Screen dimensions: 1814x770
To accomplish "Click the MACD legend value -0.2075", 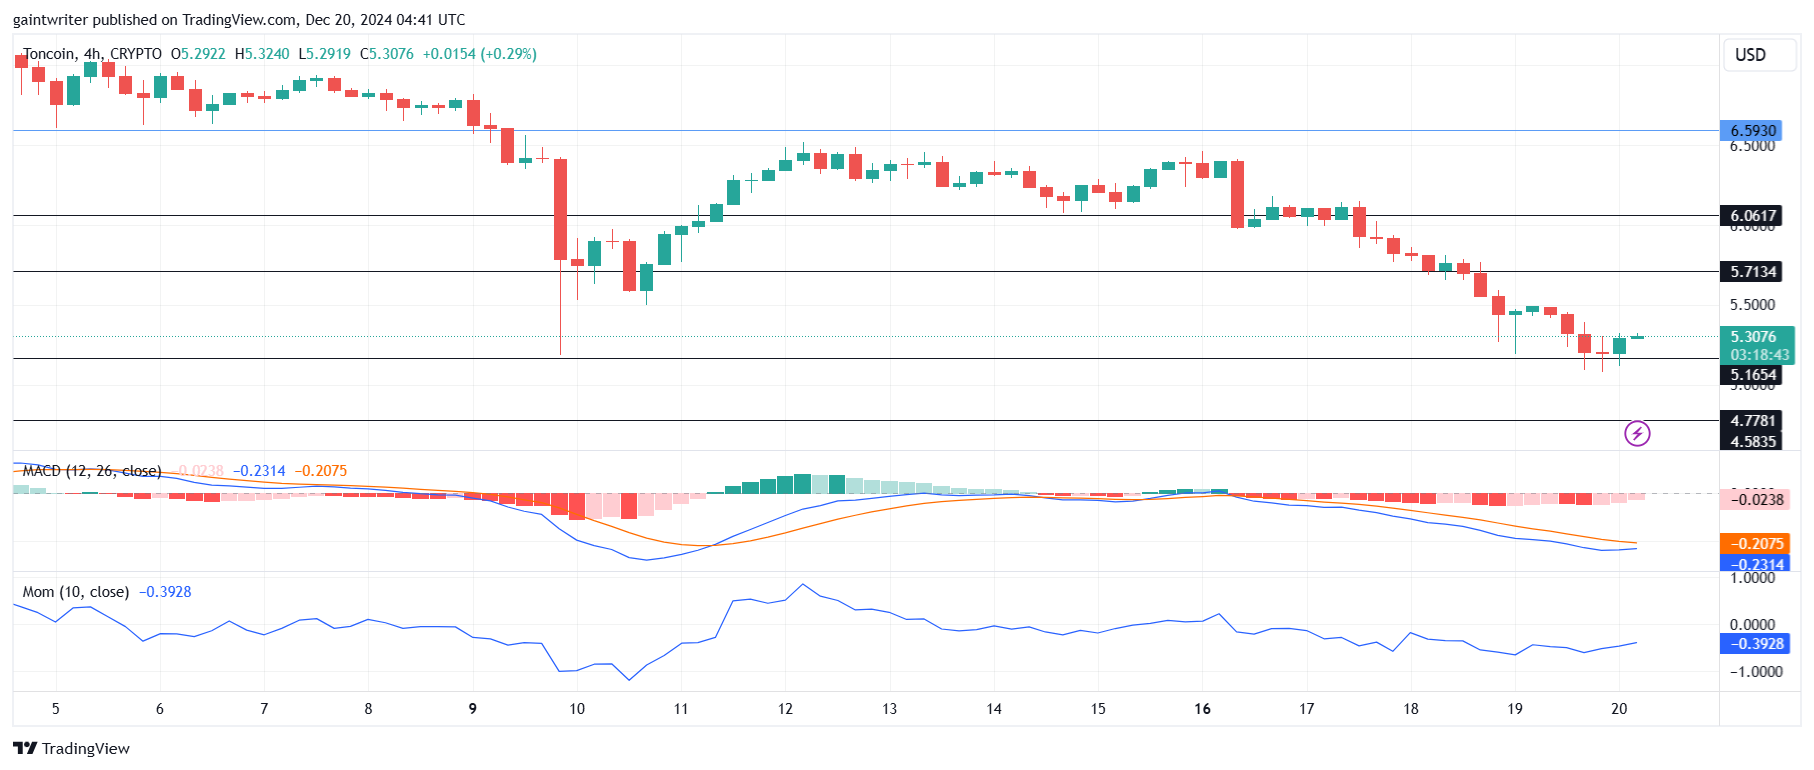I will pyautogui.click(x=321, y=471).
